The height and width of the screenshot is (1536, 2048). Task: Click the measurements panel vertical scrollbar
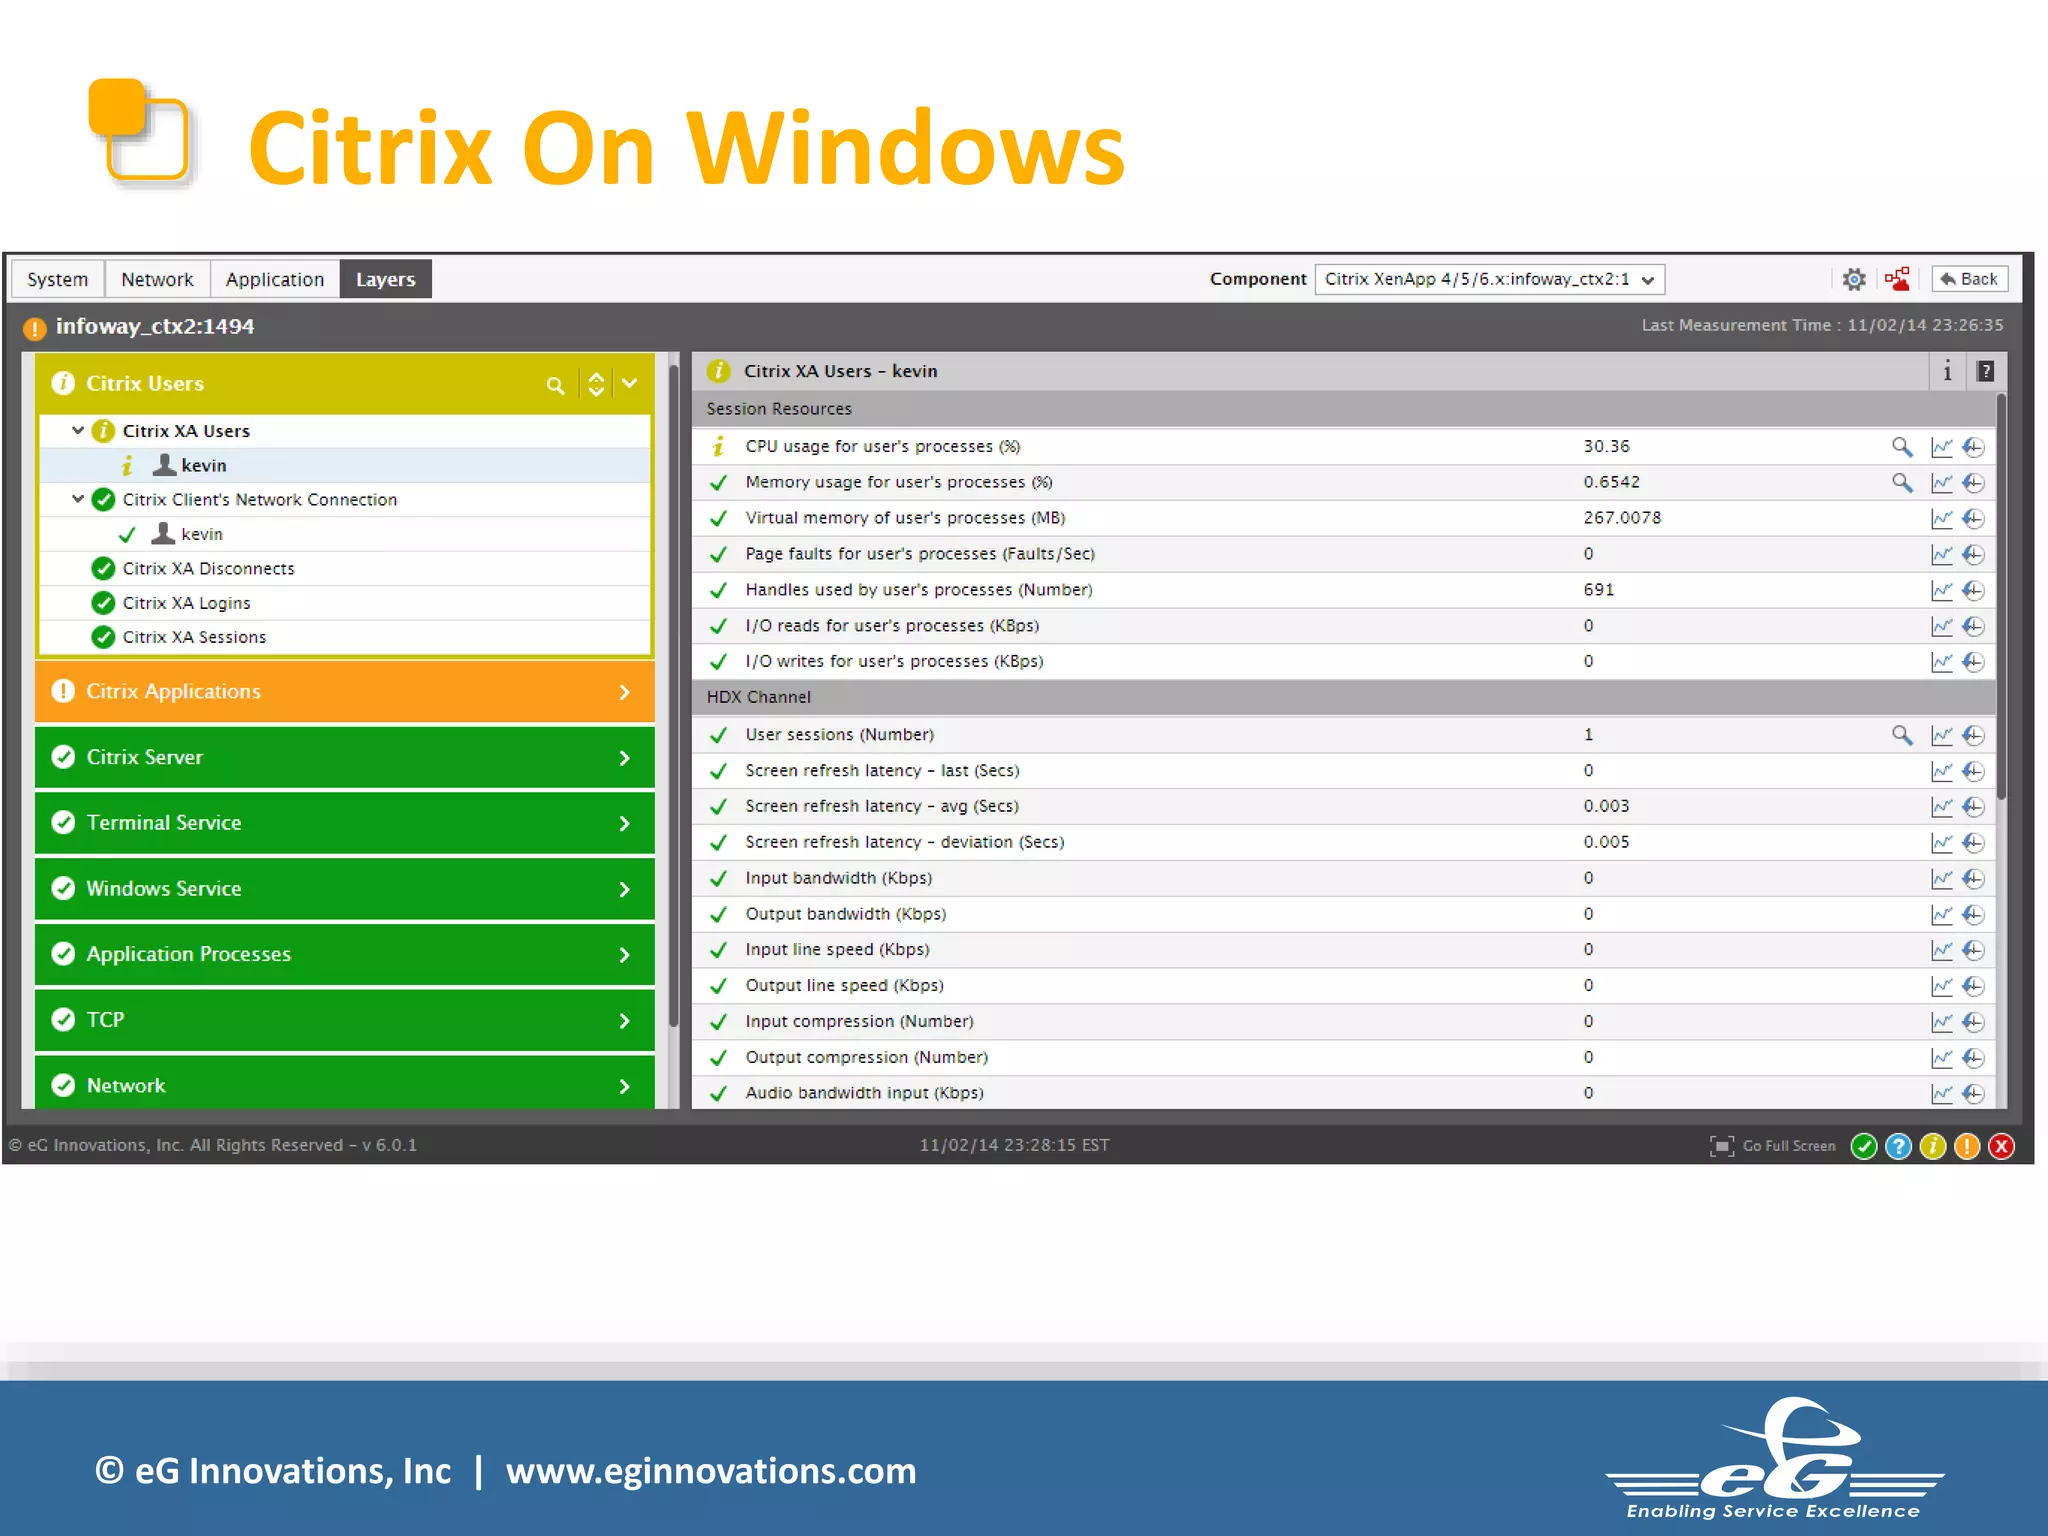coord(2002,597)
